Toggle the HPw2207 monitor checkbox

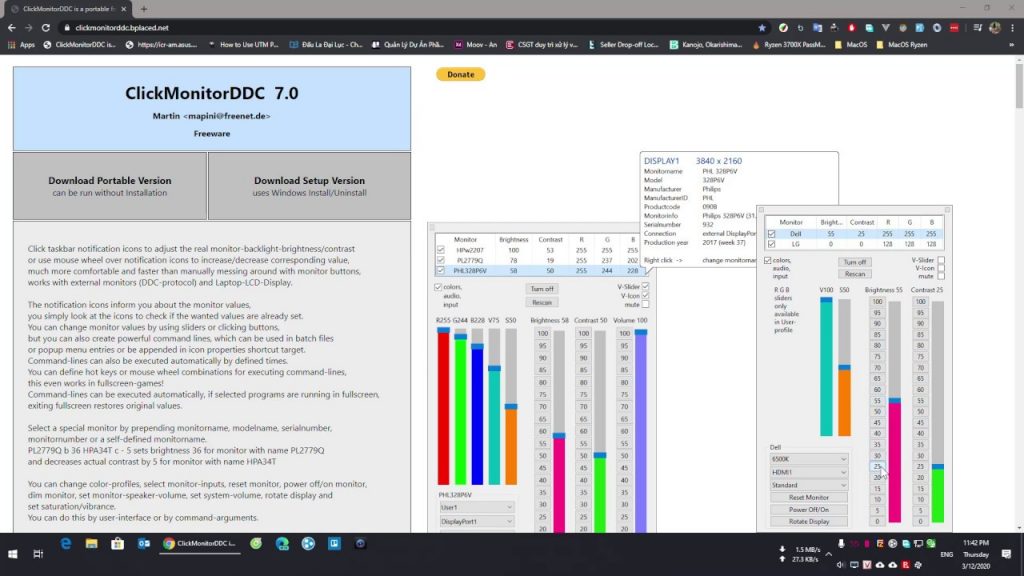point(440,250)
